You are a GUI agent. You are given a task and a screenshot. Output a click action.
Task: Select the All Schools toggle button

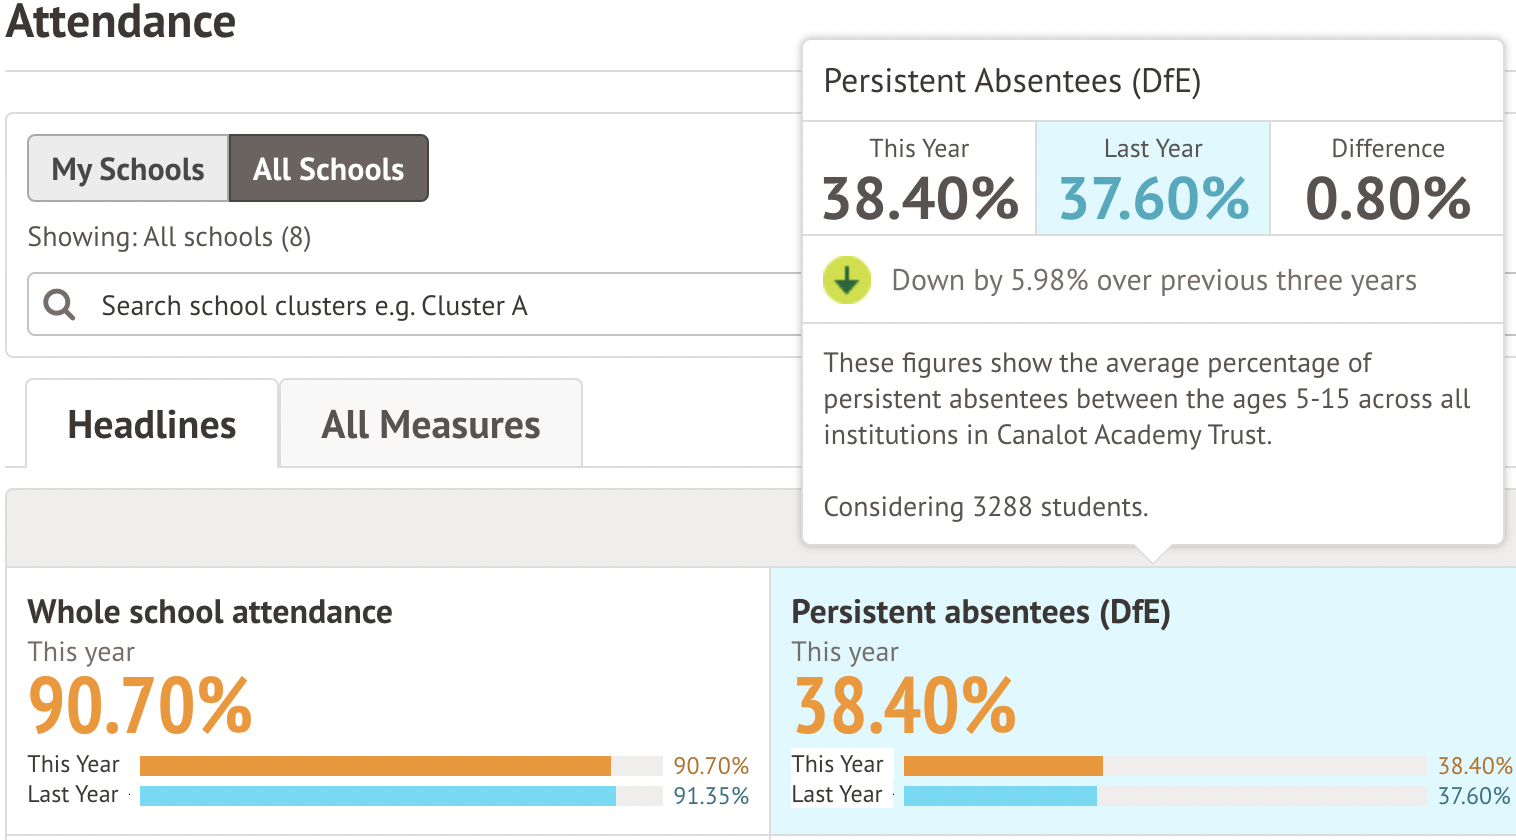[329, 169]
